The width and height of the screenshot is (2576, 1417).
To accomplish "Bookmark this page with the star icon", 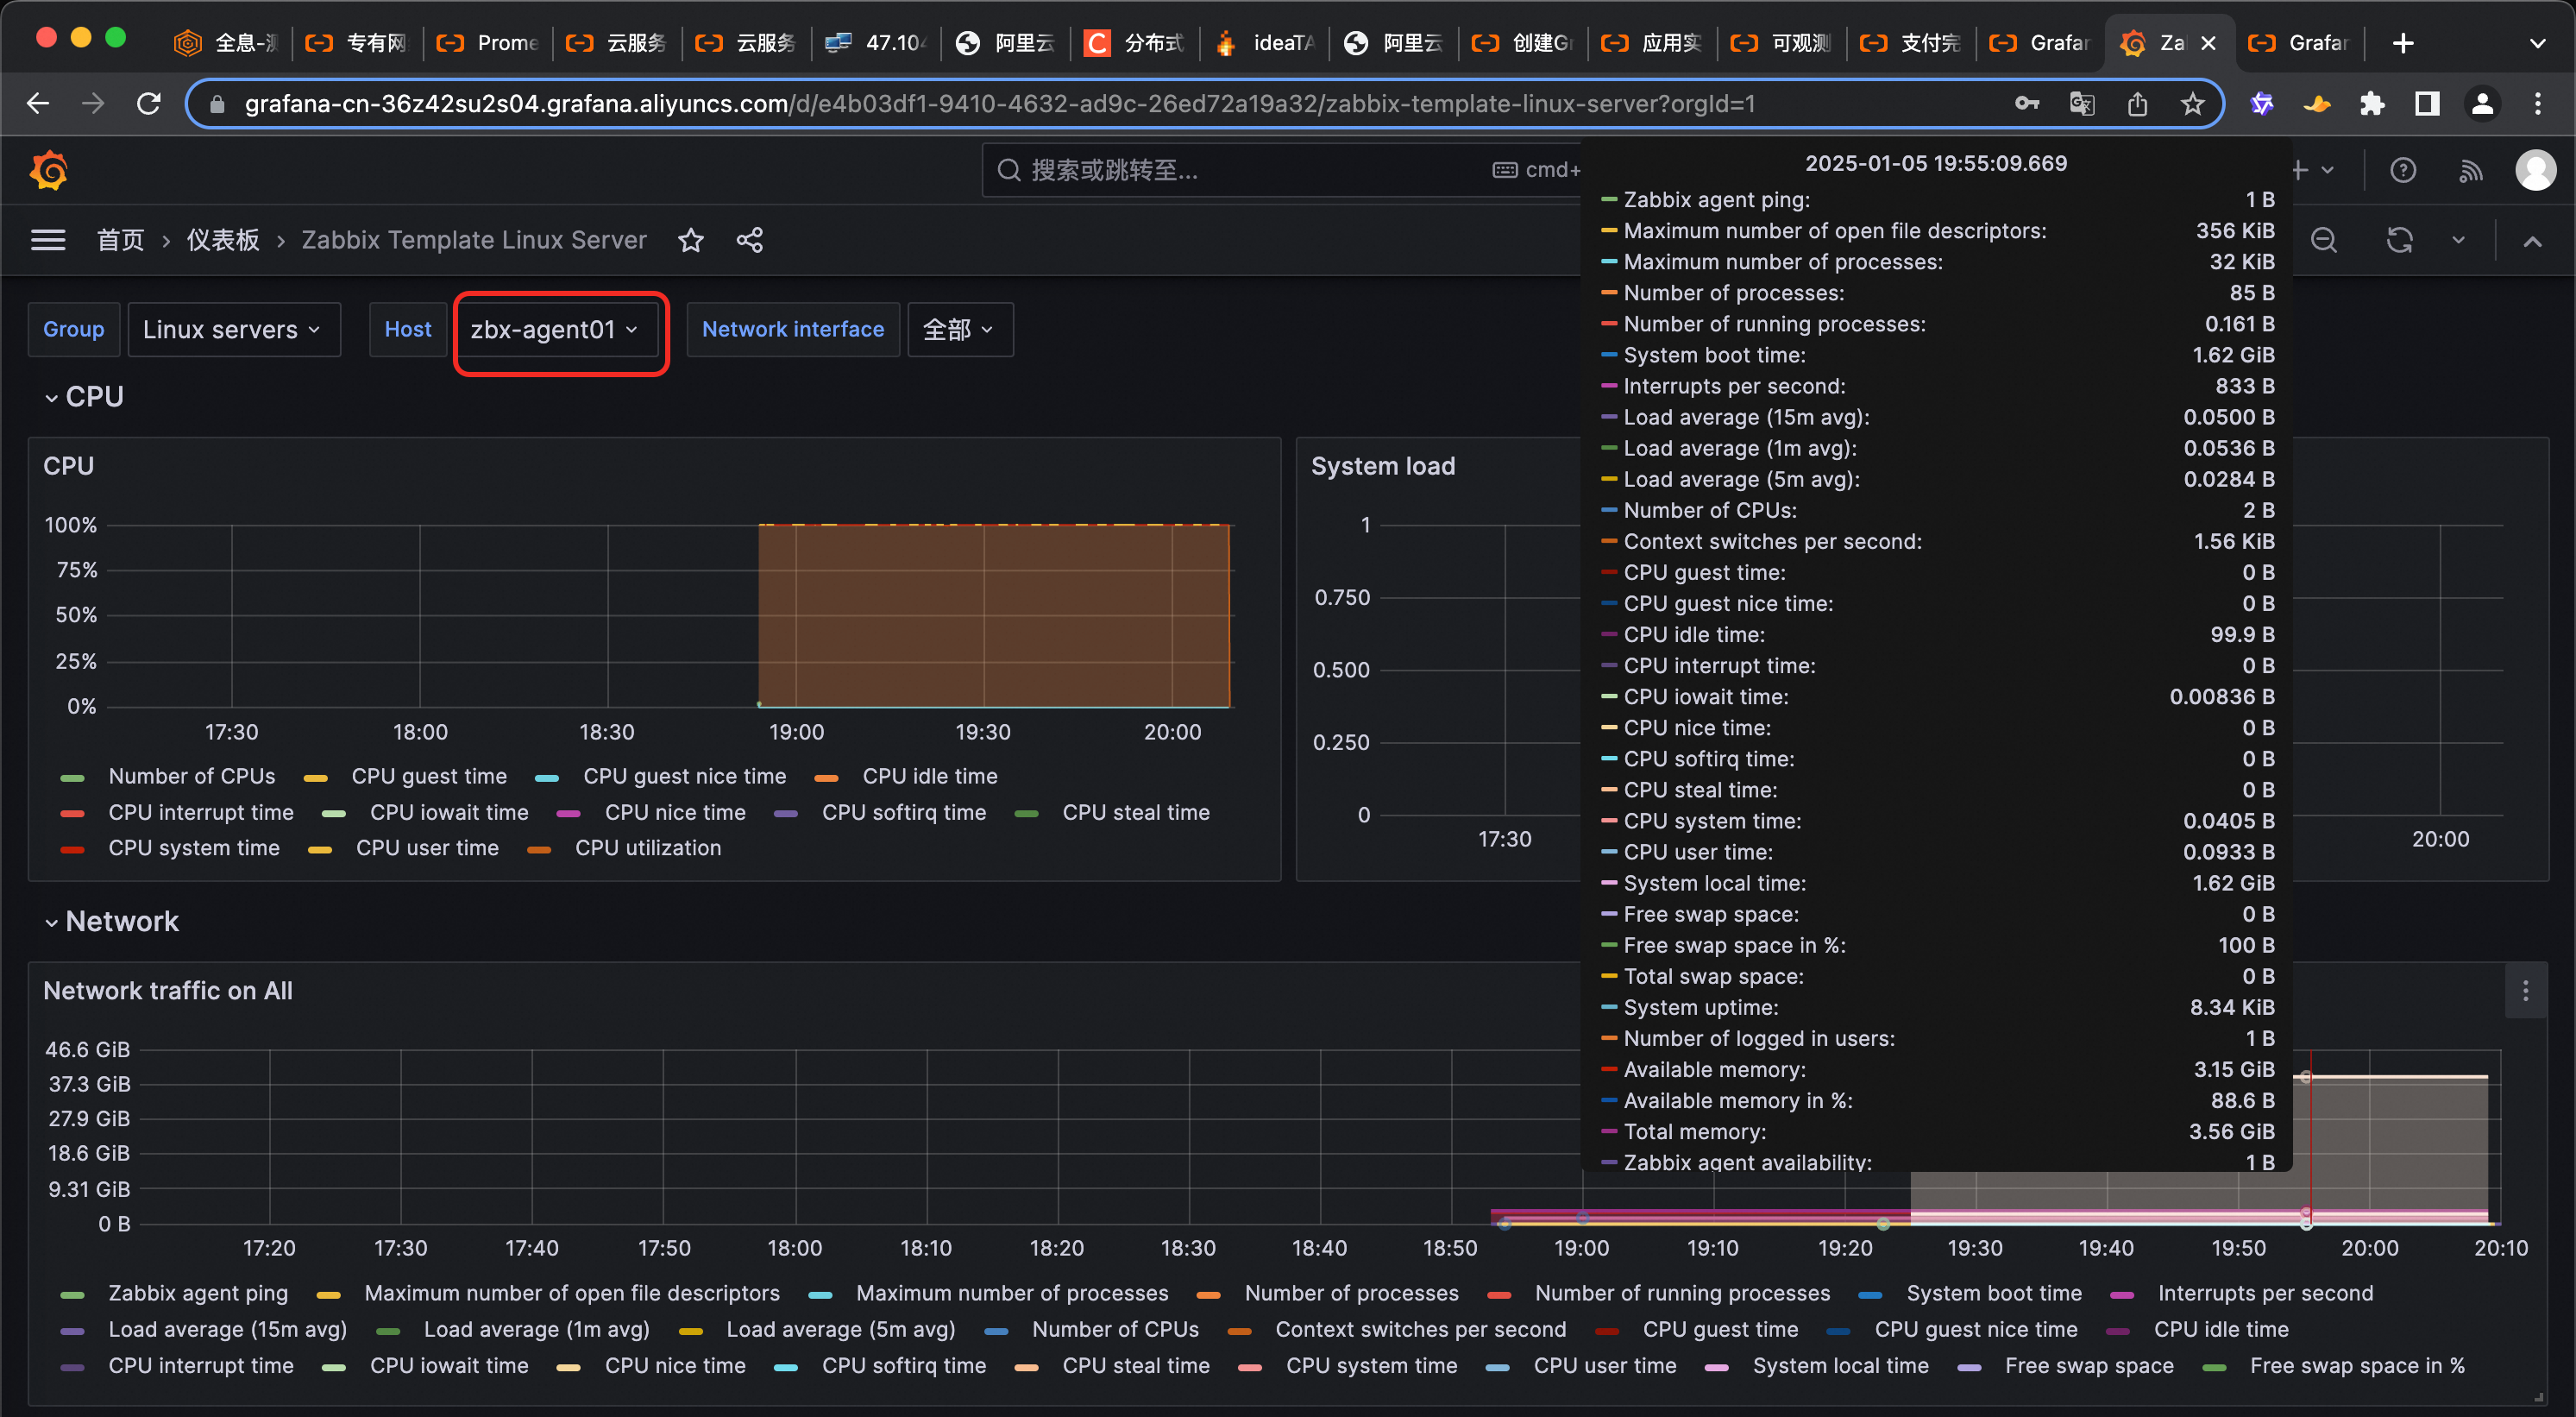I will [x=2192, y=103].
